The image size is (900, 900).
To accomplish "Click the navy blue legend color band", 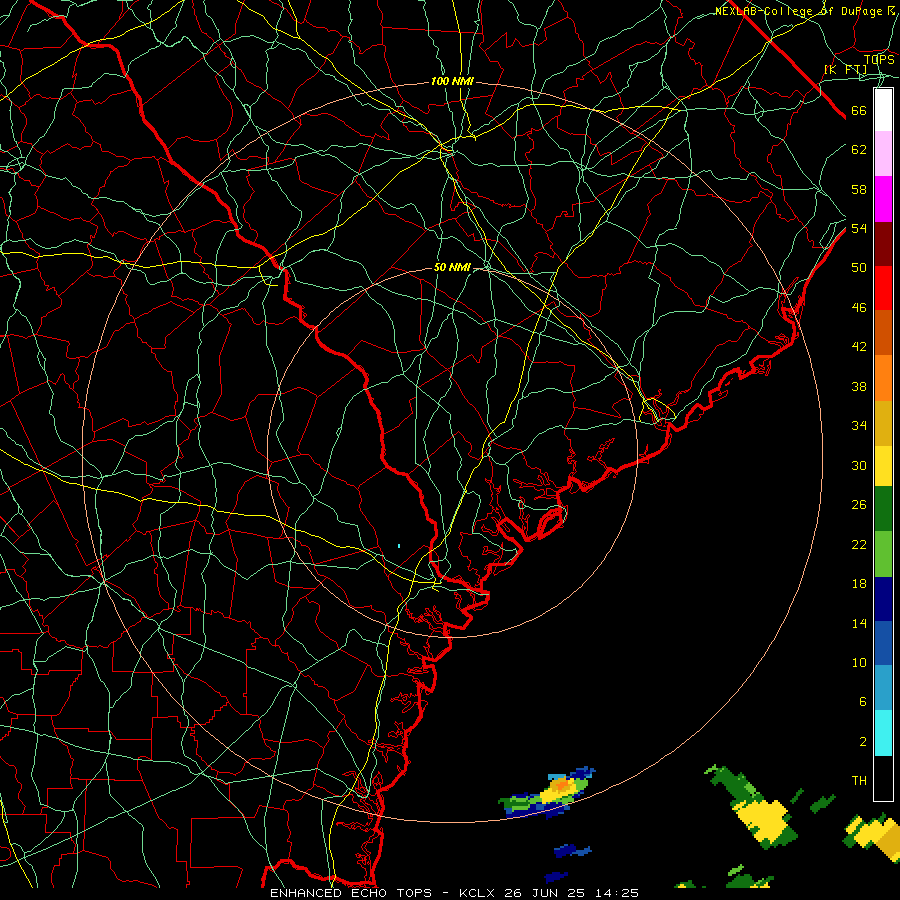I will [883, 599].
